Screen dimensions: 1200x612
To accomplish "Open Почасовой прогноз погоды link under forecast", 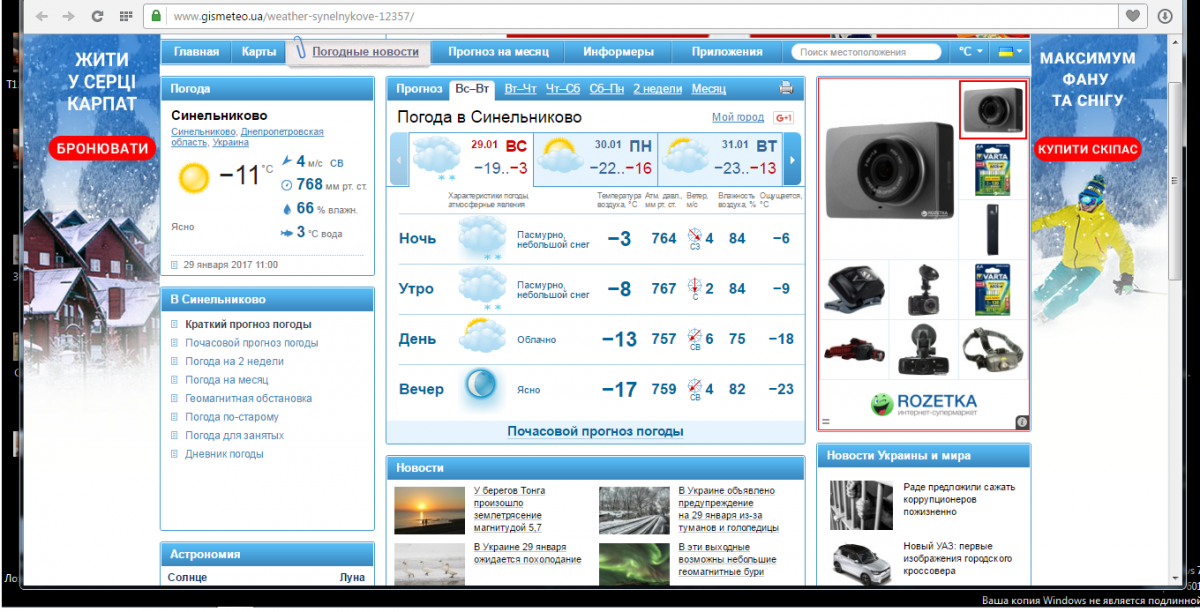I will 595,431.
